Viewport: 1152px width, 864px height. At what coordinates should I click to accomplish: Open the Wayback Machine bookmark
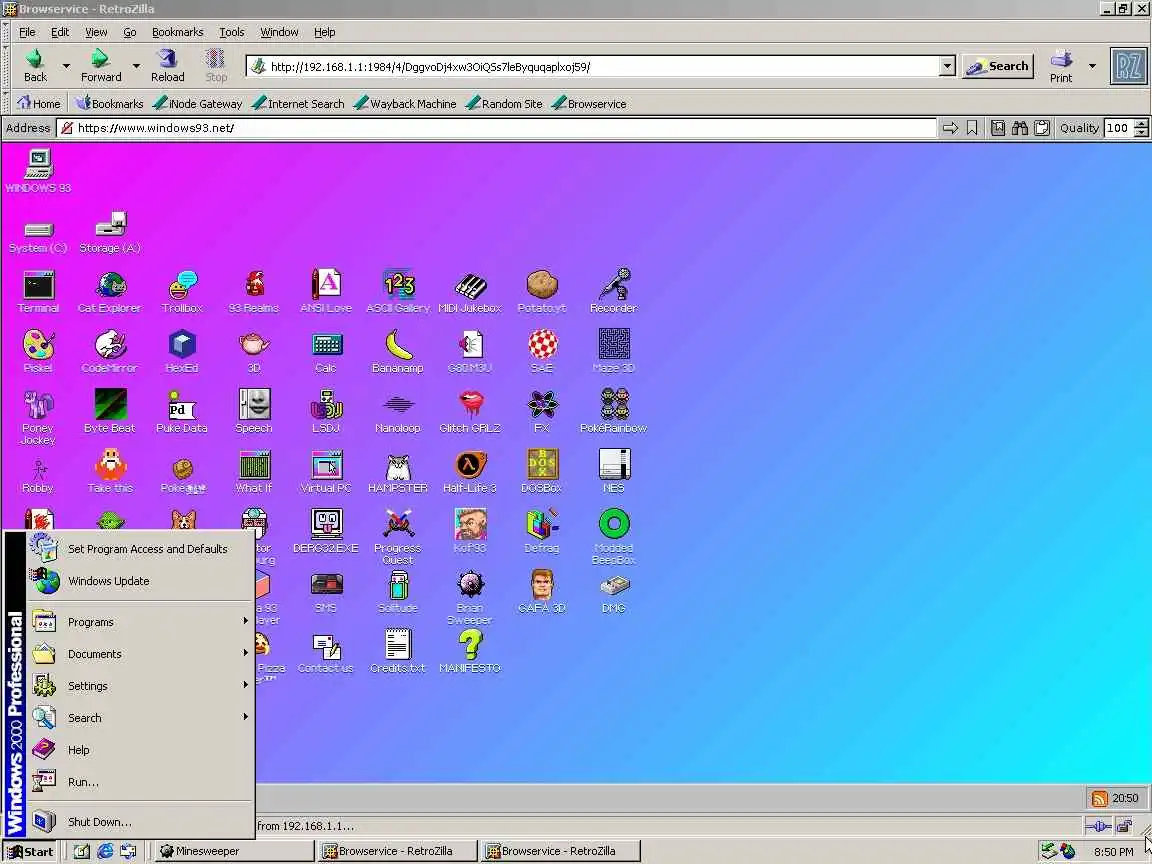tap(405, 104)
